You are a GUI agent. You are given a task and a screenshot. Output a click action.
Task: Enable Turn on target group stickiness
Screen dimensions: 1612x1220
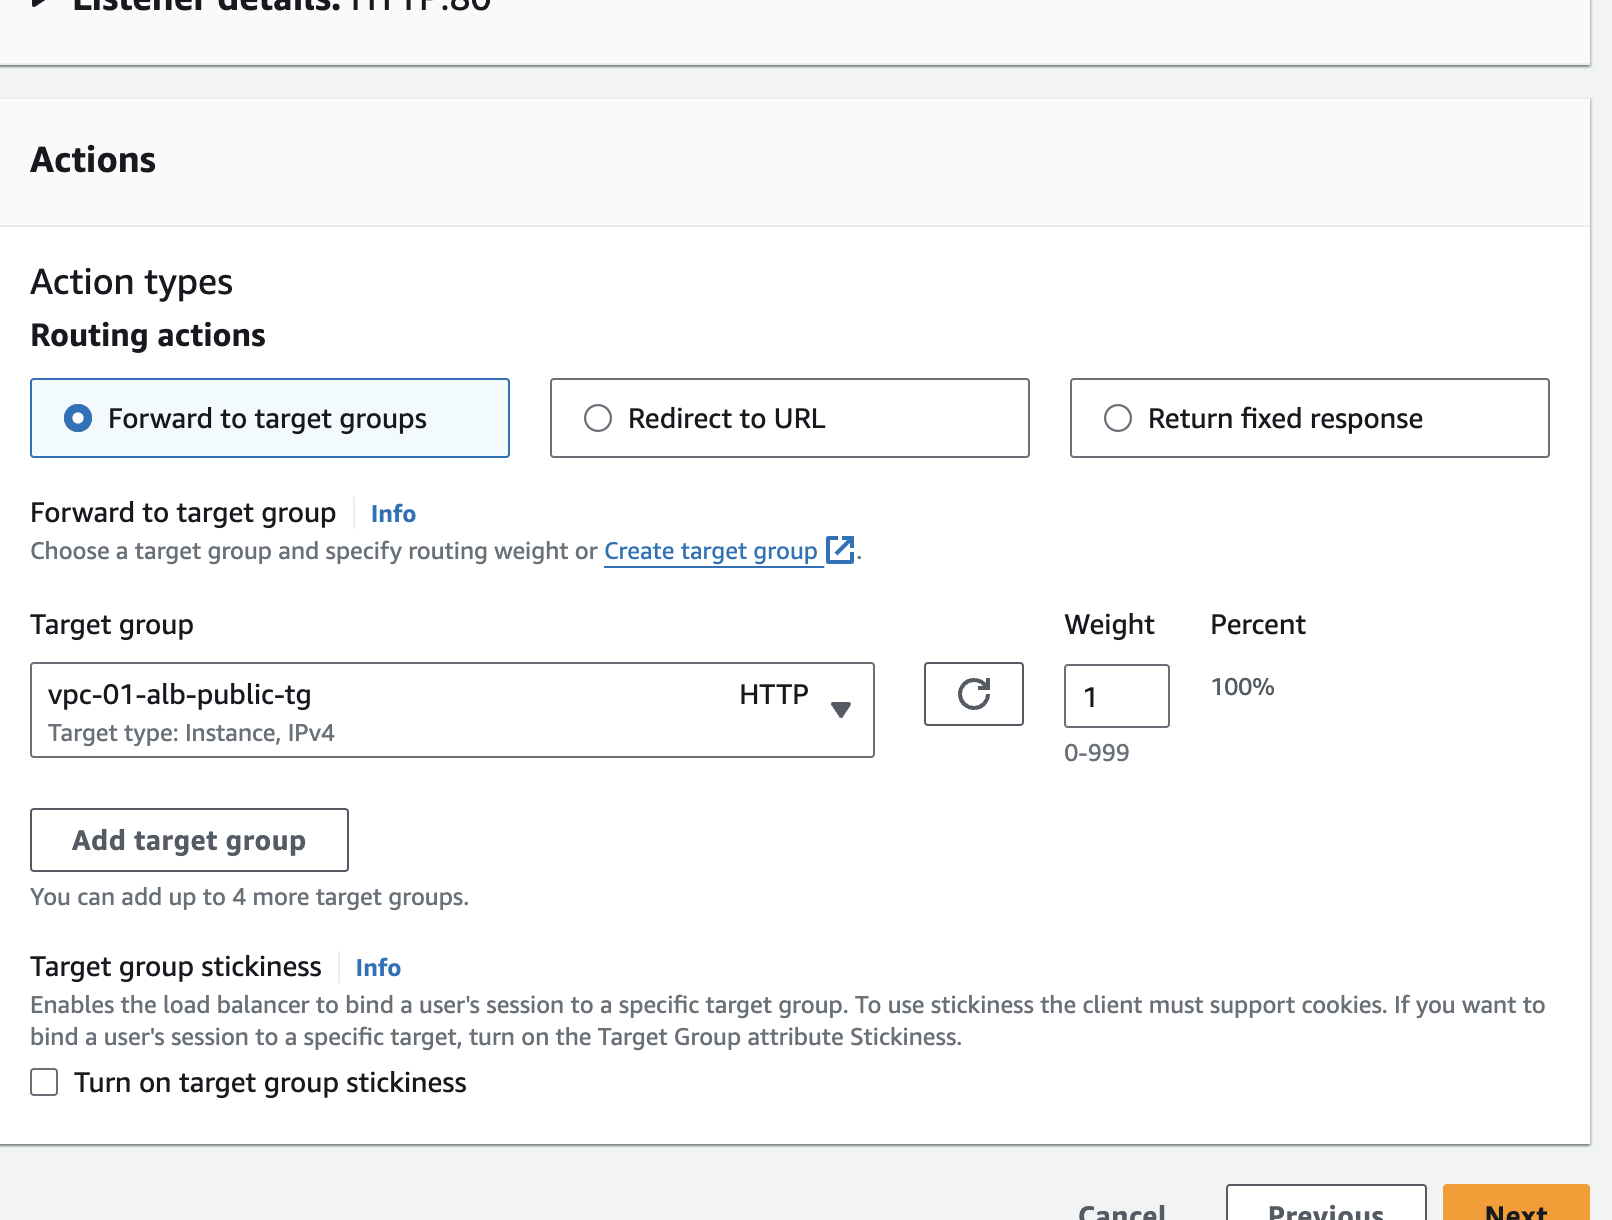click(44, 1083)
